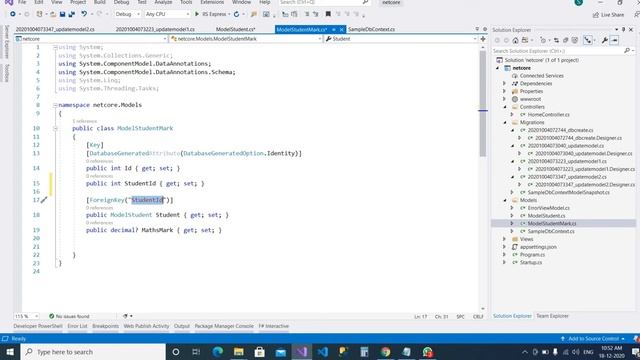The height and width of the screenshot is (360, 640).
Task: Open the netcore.Models.ModelStudentMark type dropdown
Action: (246, 39)
